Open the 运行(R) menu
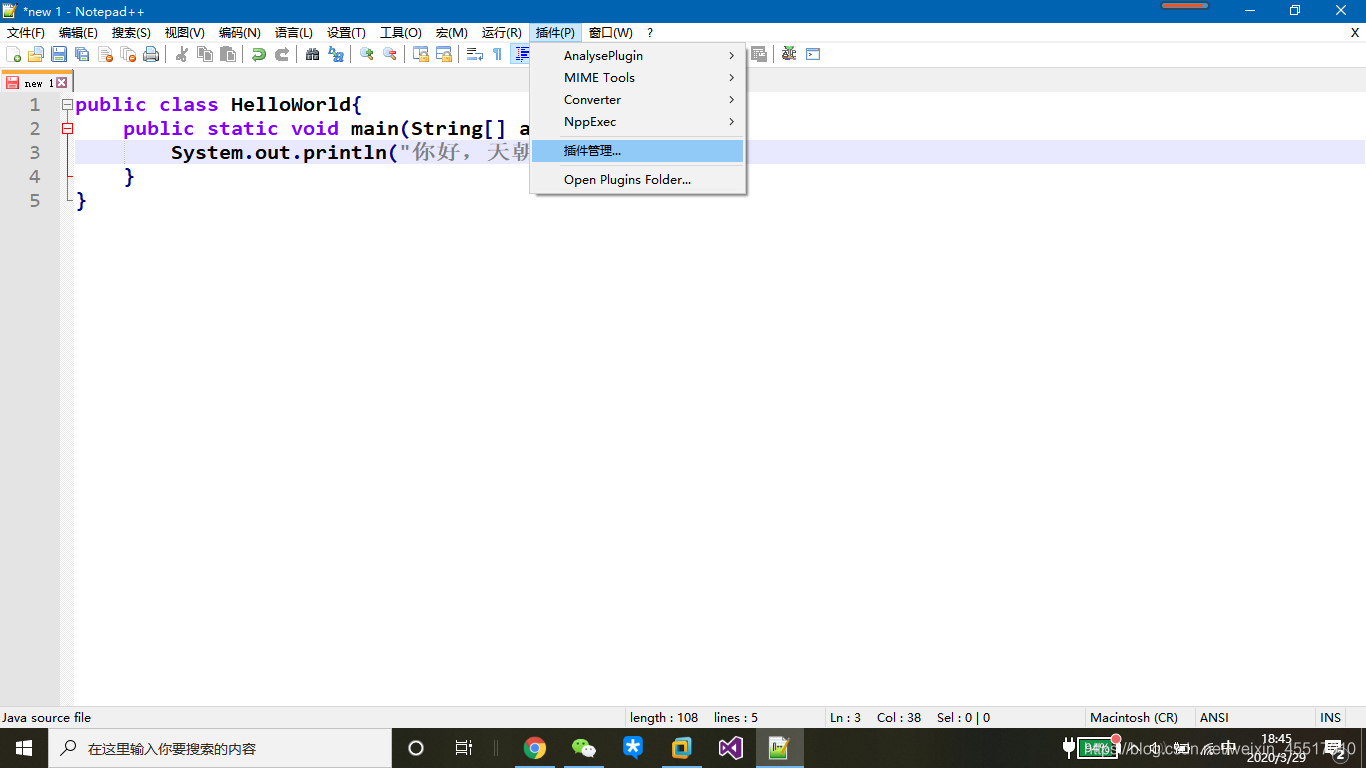Image resolution: width=1366 pixels, height=768 pixels. click(x=502, y=33)
